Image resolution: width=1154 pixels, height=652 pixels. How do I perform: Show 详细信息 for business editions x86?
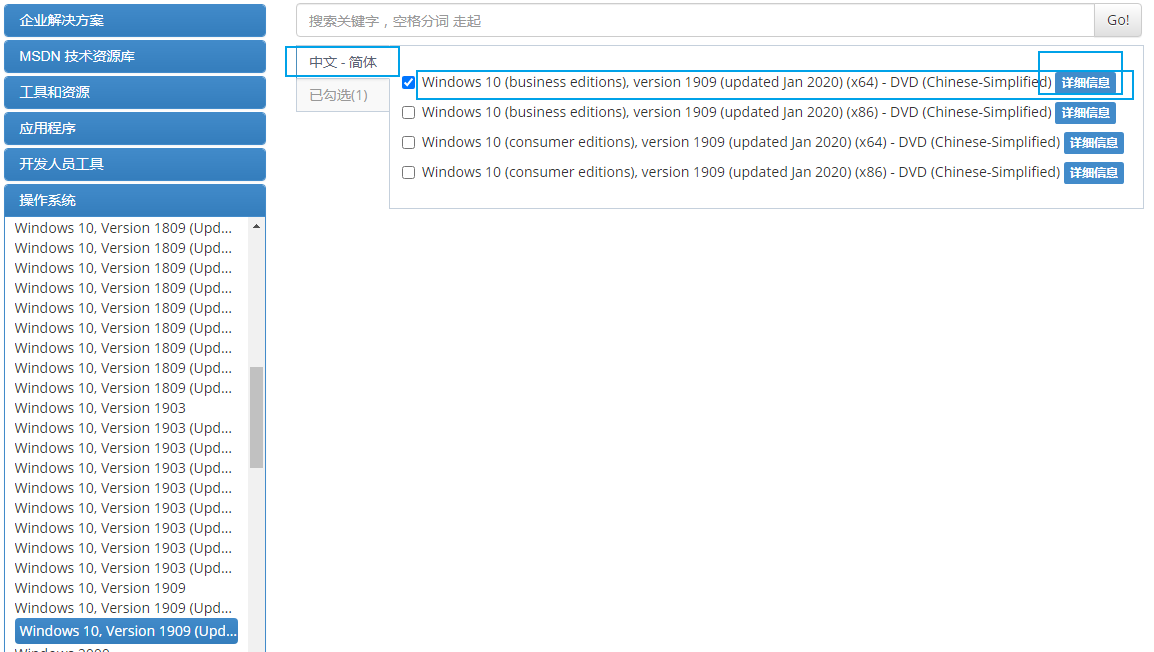tap(1086, 113)
